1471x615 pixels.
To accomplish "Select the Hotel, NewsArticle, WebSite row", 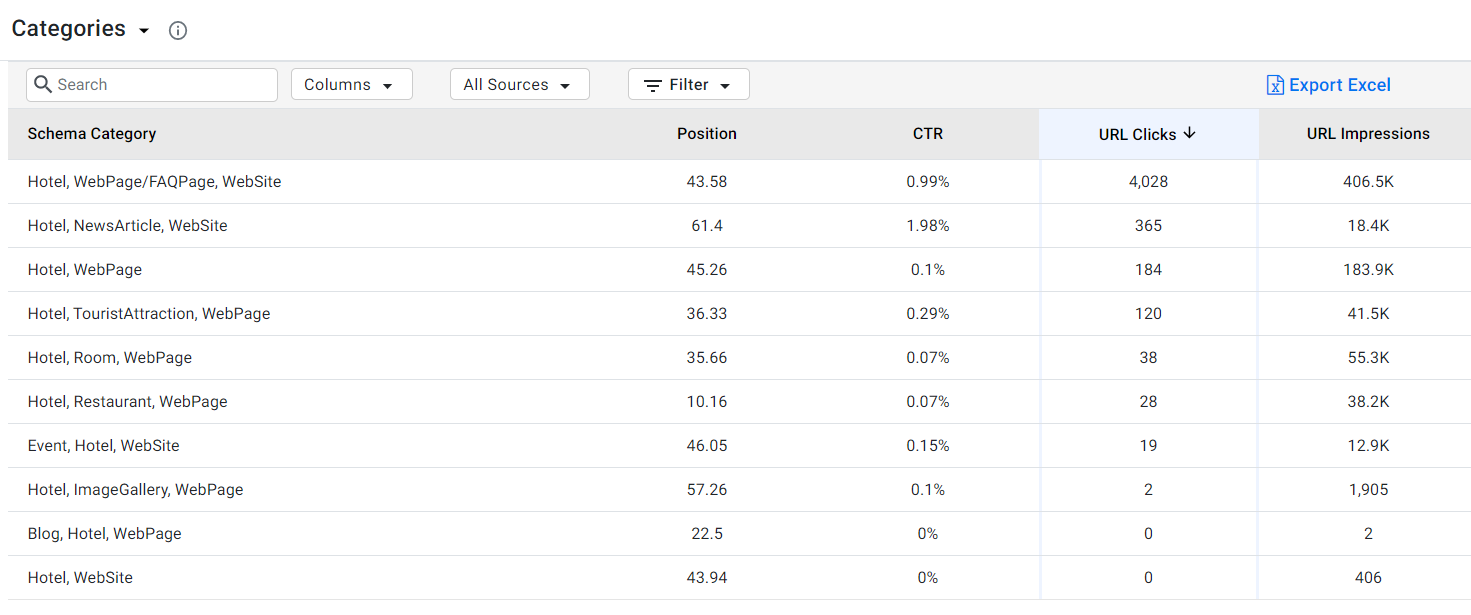I will (739, 226).
